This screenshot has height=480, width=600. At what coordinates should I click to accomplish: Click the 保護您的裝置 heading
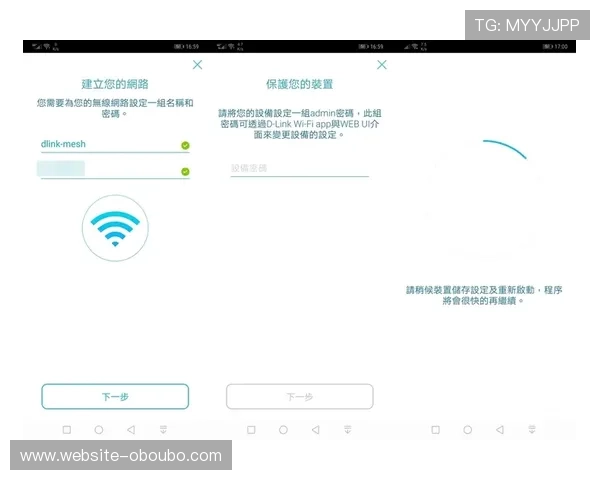coord(300,84)
